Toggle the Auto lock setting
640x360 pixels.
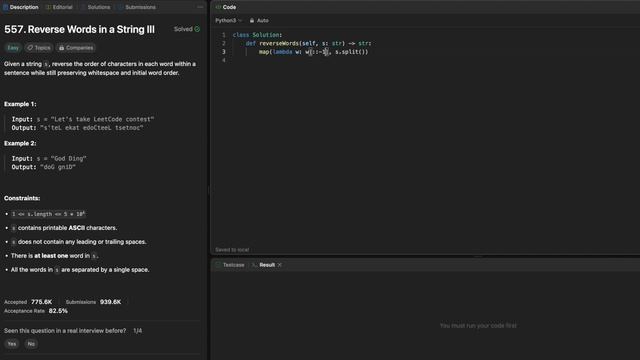pyautogui.click(x=259, y=20)
